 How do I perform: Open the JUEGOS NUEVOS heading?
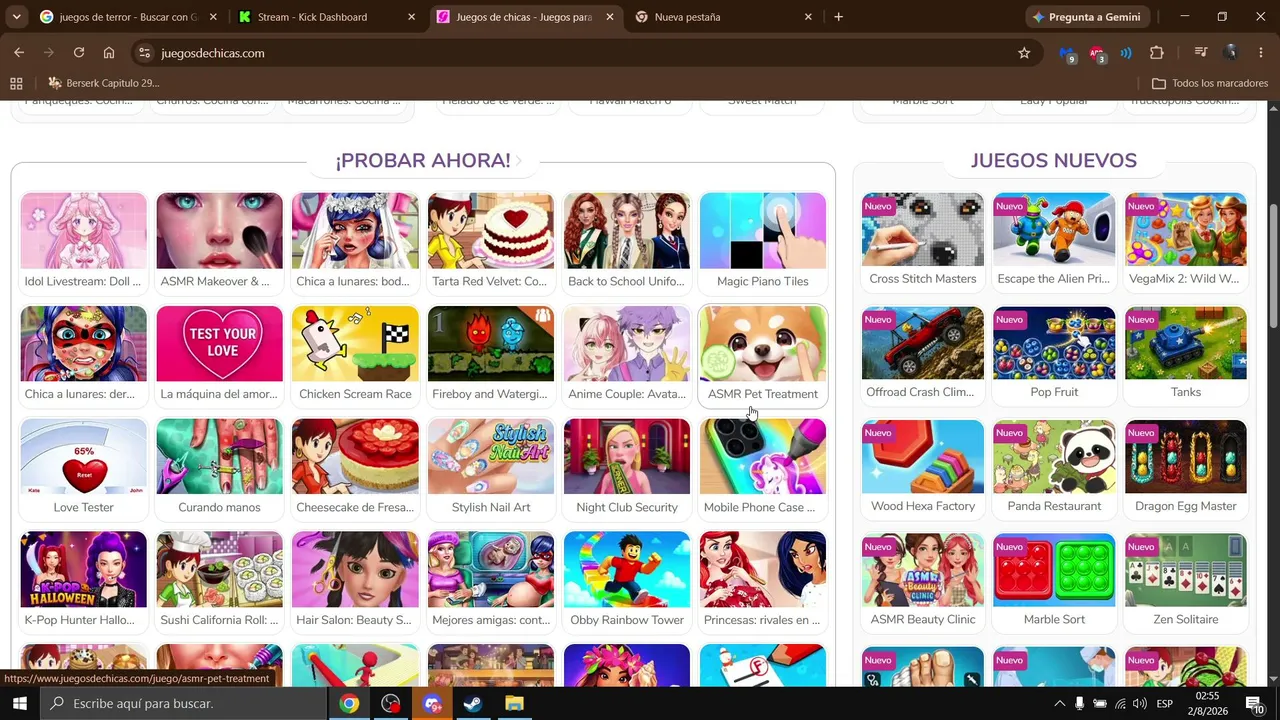coord(1054,161)
